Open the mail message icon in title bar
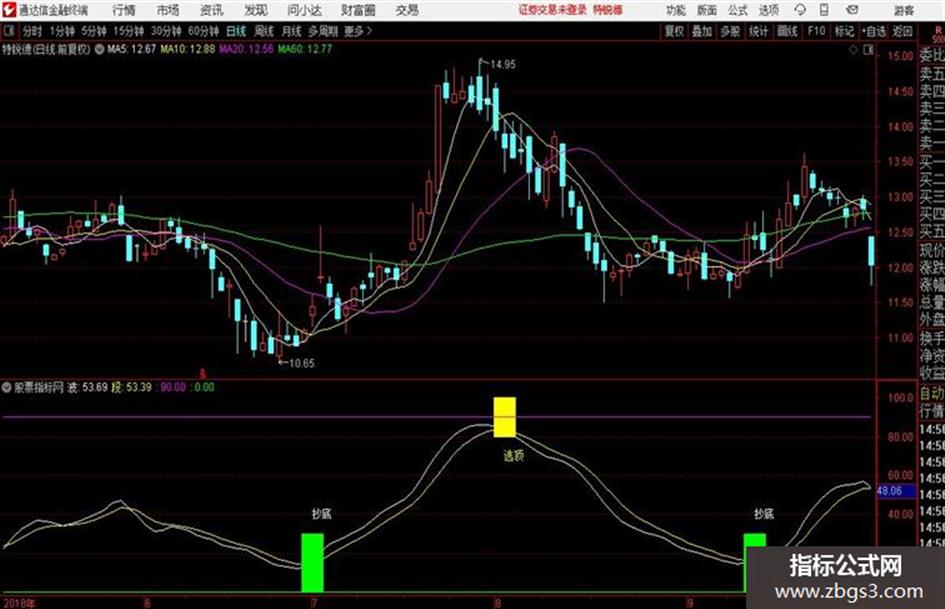The image size is (945, 609). click(x=852, y=10)
